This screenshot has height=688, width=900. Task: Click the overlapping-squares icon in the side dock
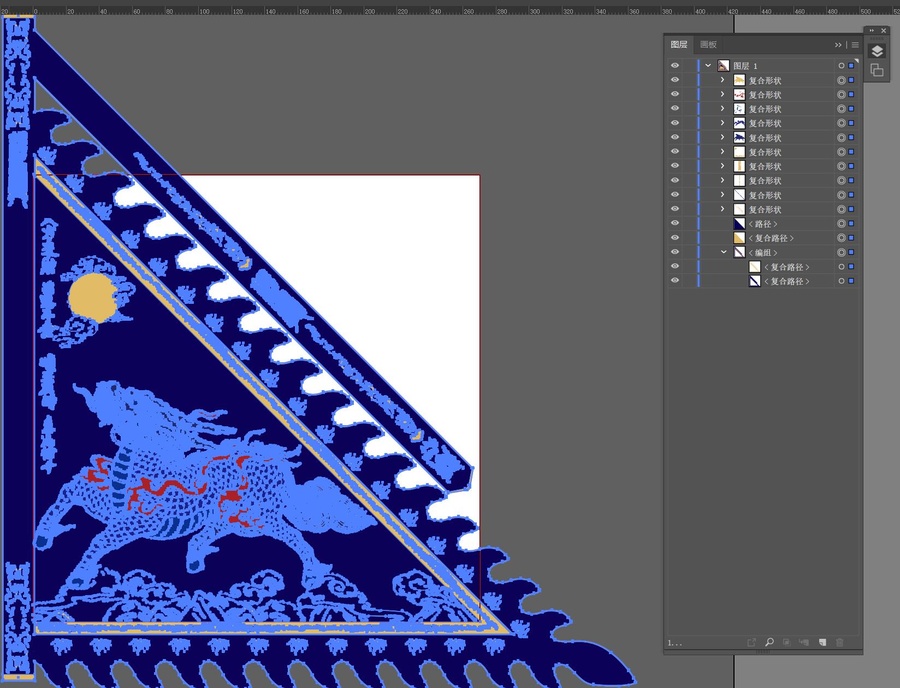(876, 70)
